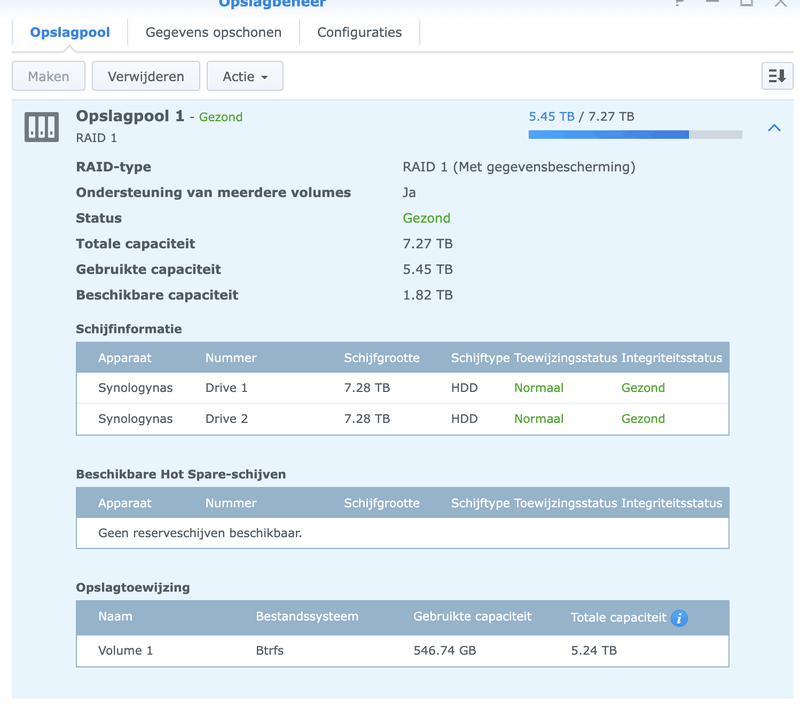Click Gezond integrity status for Drive 1
This screenshot has height=707, width=800.
click(642, 388)
